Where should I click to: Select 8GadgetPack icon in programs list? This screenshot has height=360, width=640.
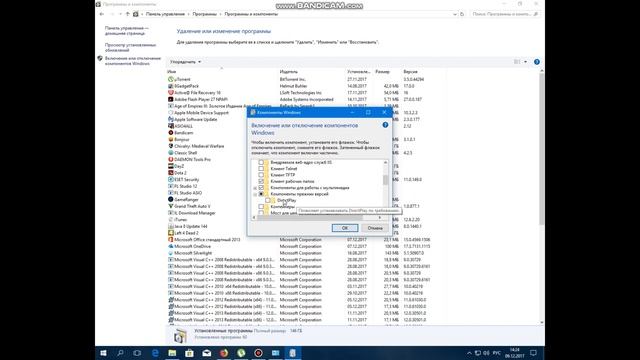pyautogui.click(x=171, y=86)
